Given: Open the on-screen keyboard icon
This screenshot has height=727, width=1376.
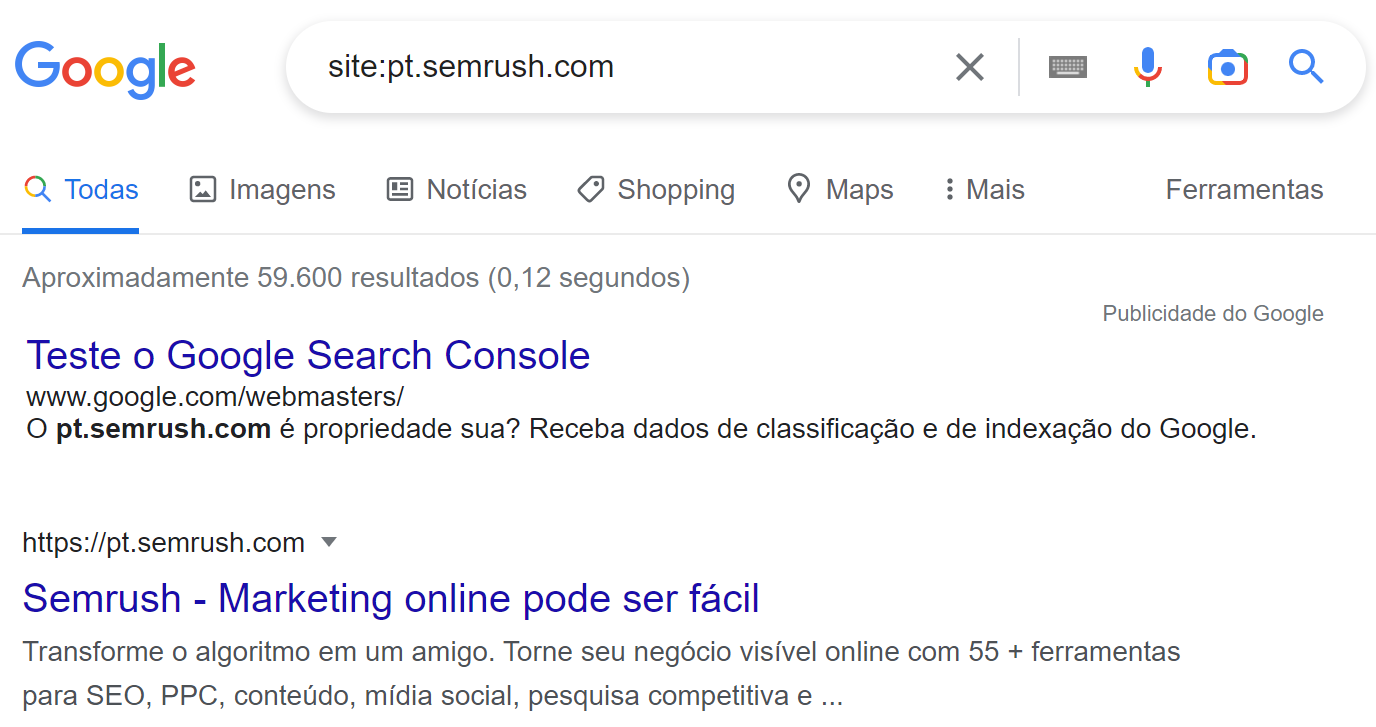Looking at the screenshot, I should pyautogui.click(x=1067, y=67).
